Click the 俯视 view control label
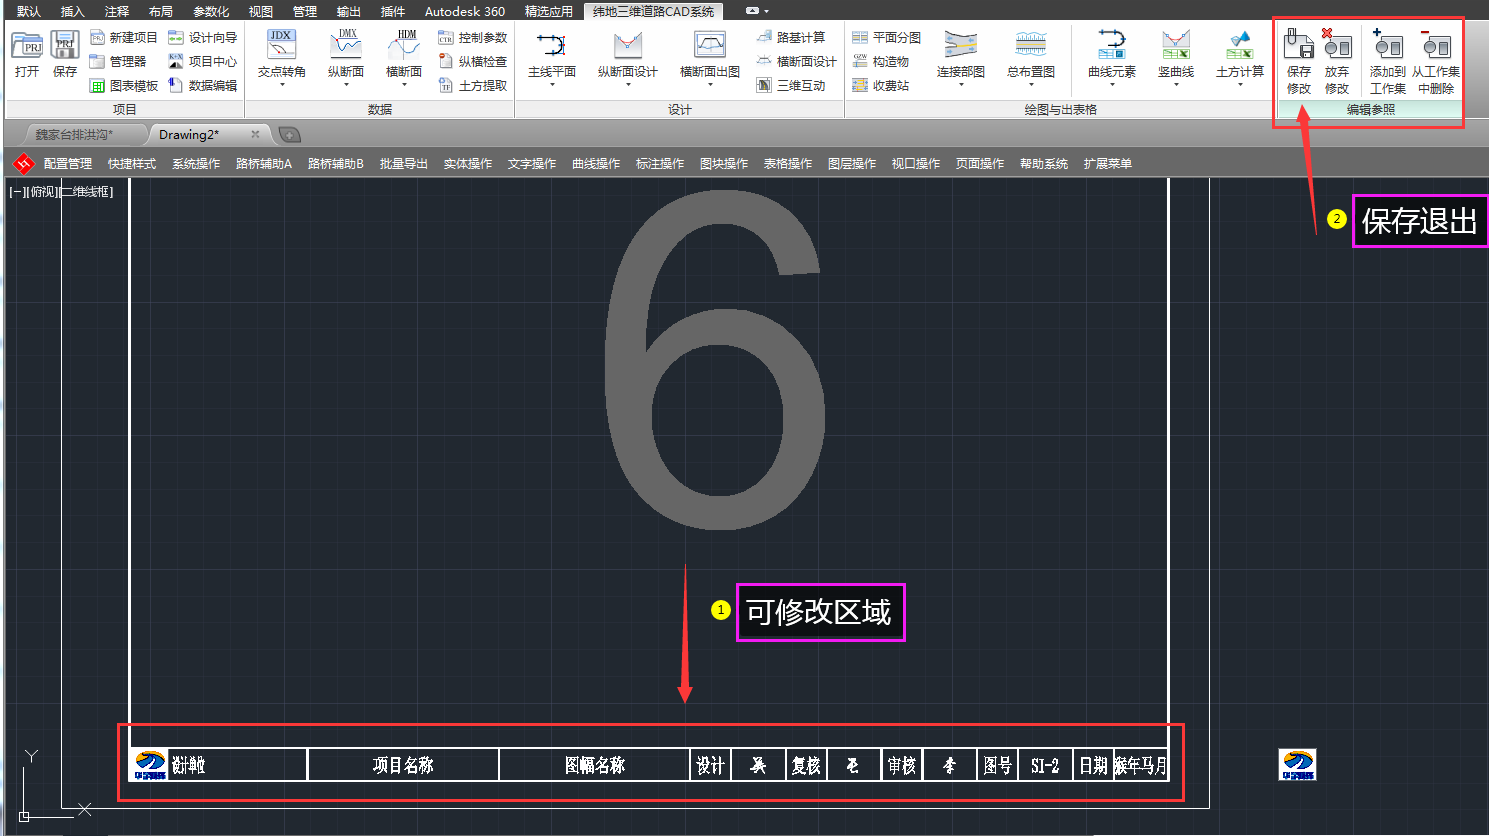This screenshot has height=836, width=1489. (43, 192)
